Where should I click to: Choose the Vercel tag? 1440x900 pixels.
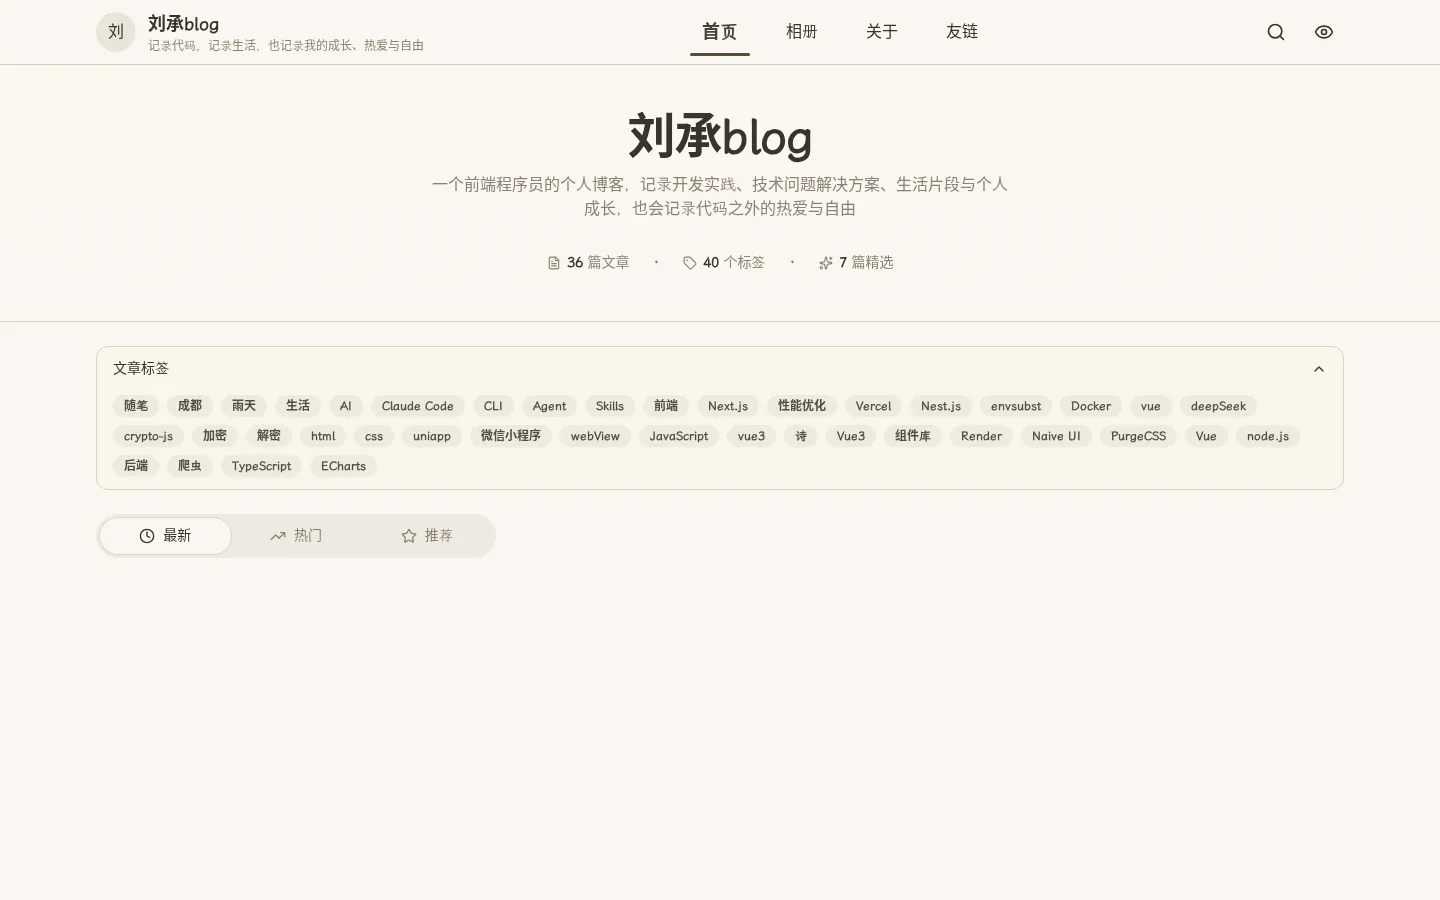[873, 406]
